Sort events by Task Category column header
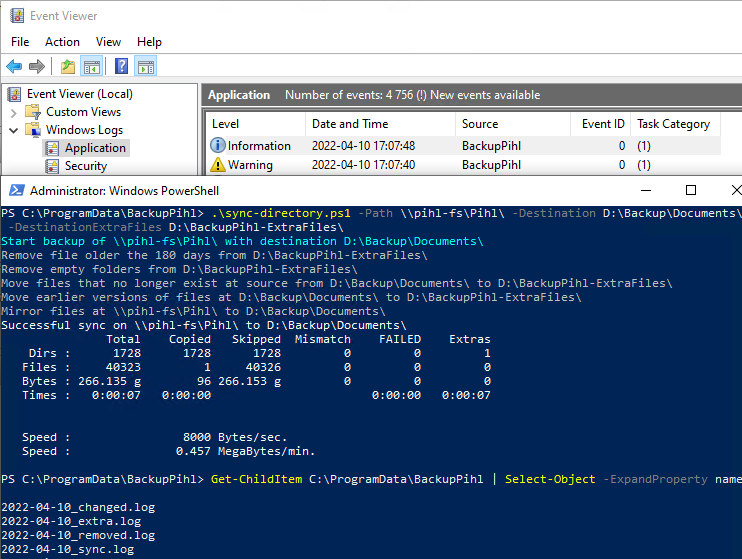 point(673,124)
